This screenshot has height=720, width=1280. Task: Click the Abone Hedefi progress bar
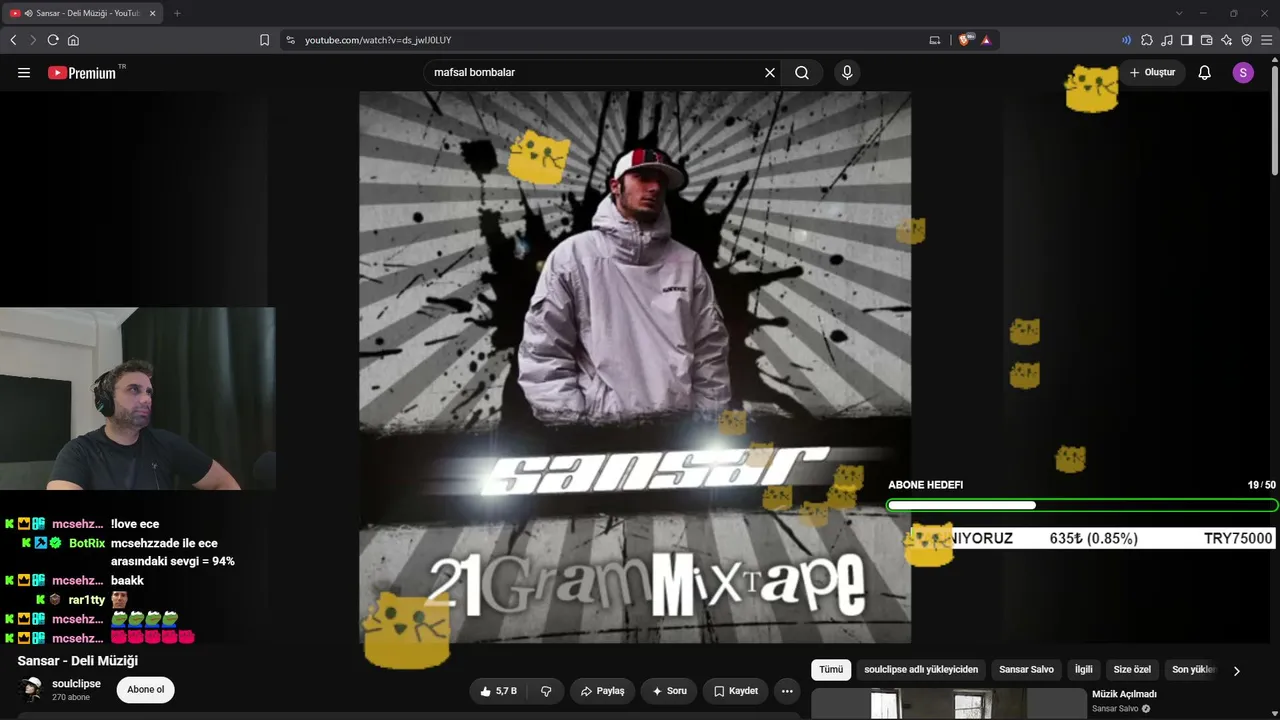click(x=1082, y=506)
